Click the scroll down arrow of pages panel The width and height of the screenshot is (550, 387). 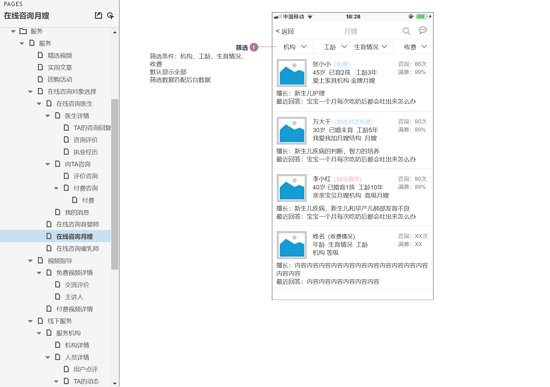[115, 383]
